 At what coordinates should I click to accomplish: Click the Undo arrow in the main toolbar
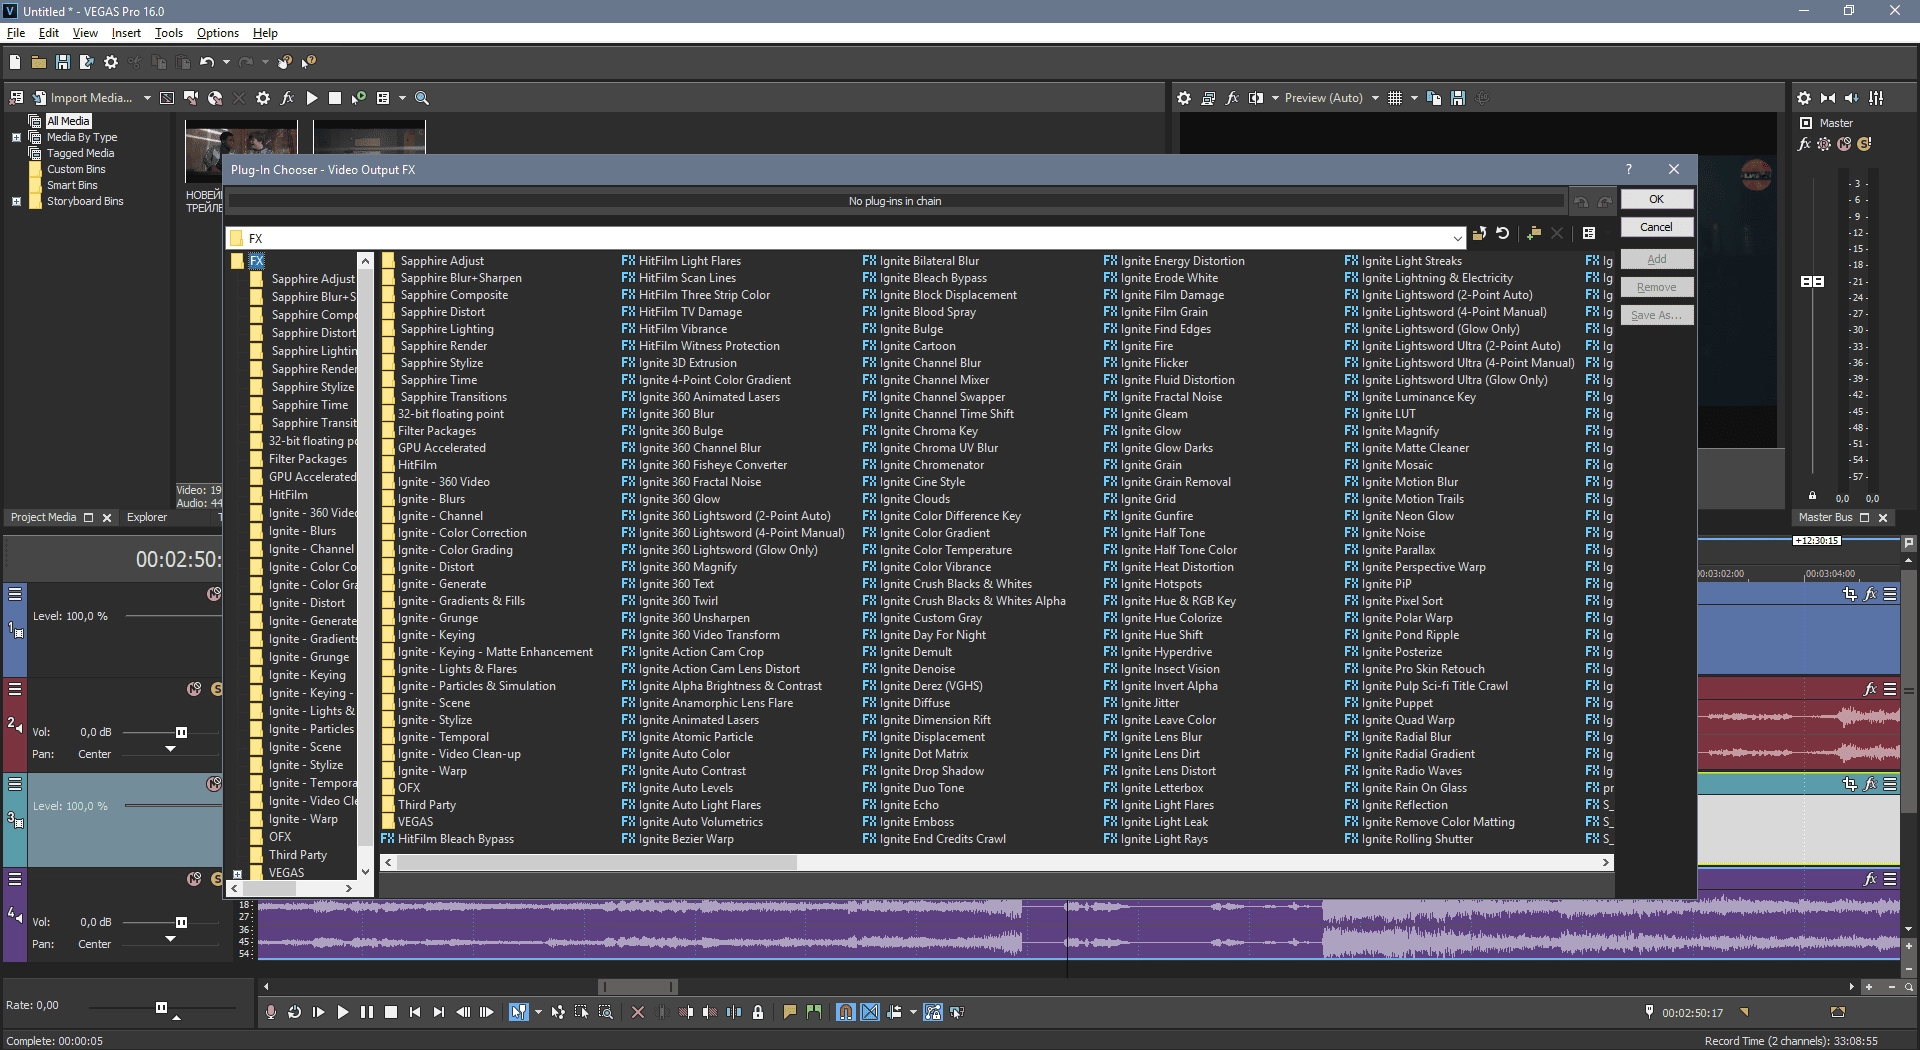coord(207,62)
